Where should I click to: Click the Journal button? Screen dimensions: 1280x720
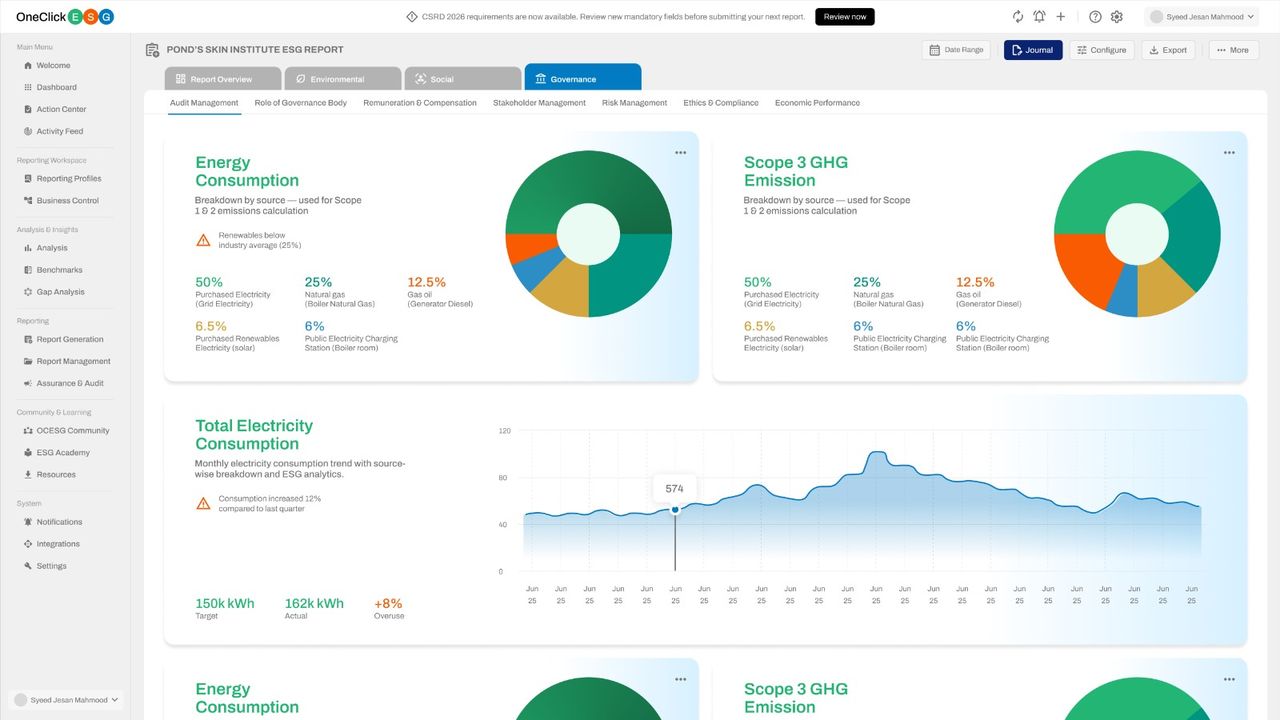[1033, 50]
